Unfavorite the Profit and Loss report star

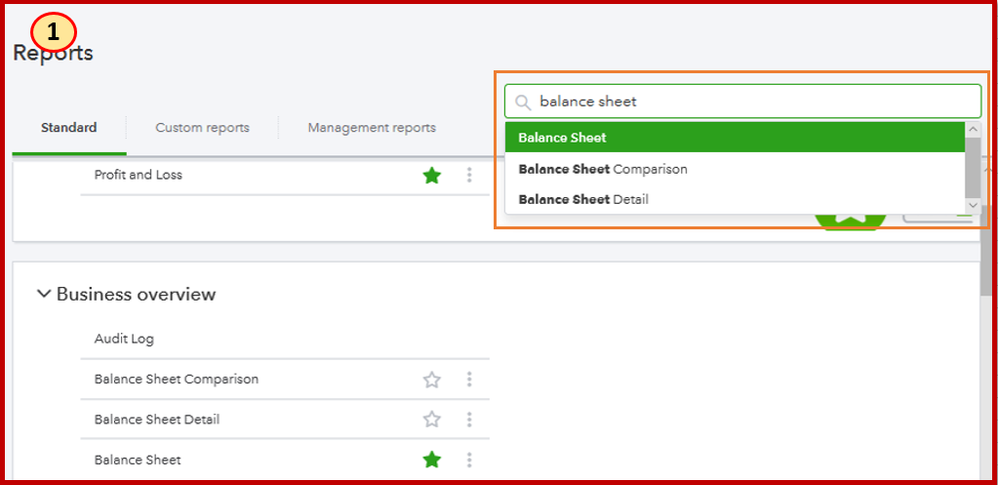(x=432, y=175)
